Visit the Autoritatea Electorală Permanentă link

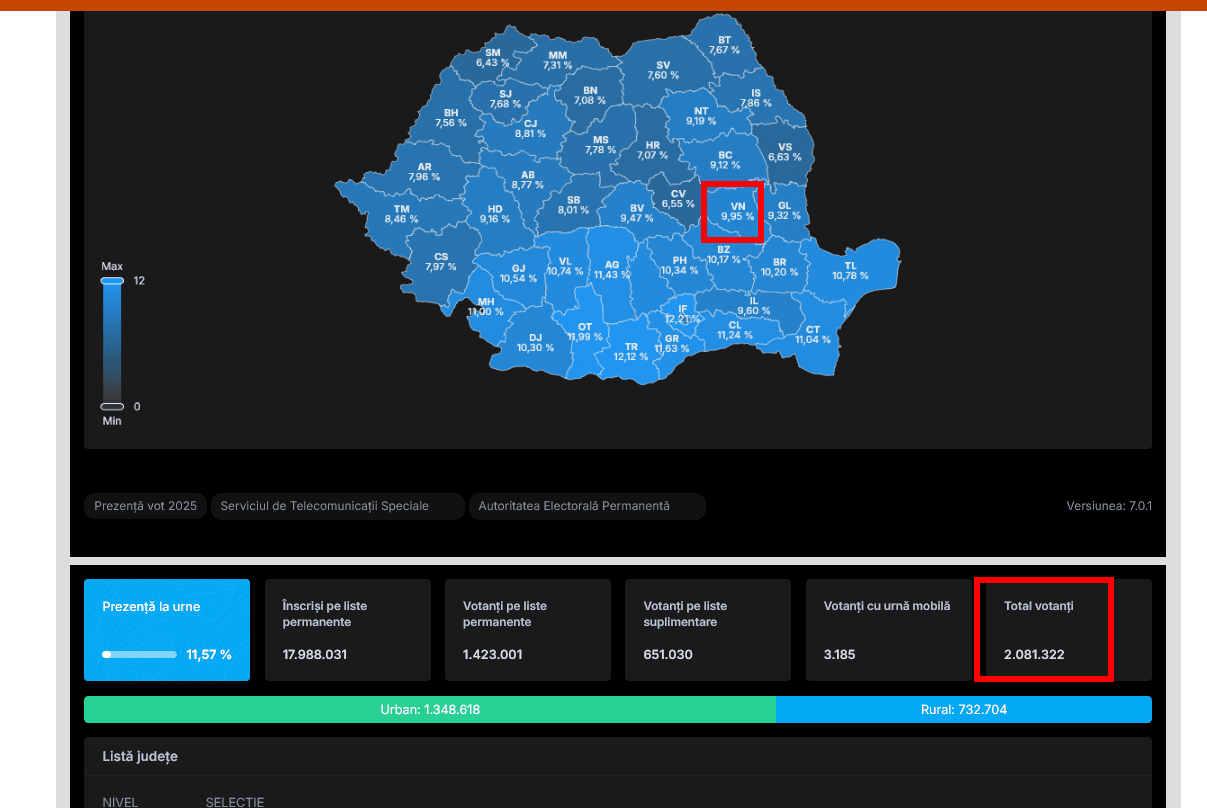[587, 506]
